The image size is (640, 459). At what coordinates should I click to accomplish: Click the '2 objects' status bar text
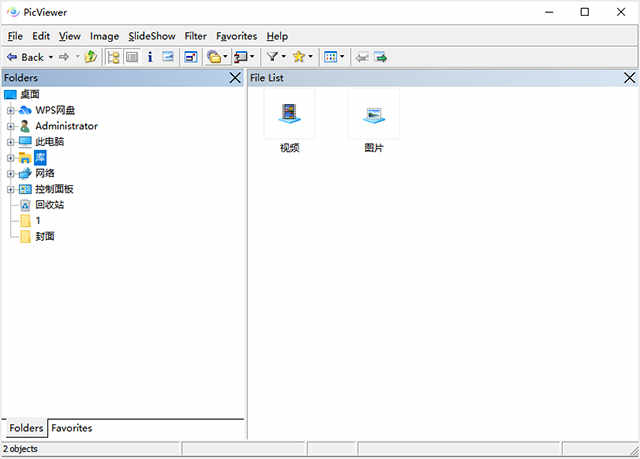tap(20, 449)
